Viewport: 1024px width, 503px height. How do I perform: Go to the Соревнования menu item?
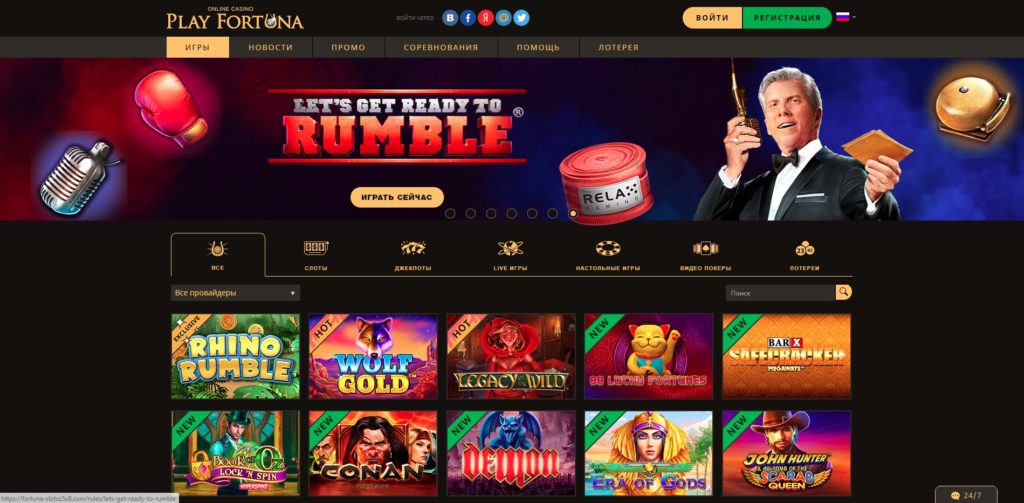click(x=441, y=48)
